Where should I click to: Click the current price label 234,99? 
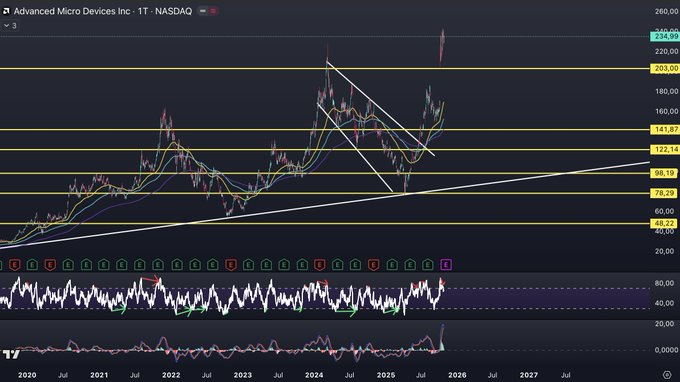(665, 36)
